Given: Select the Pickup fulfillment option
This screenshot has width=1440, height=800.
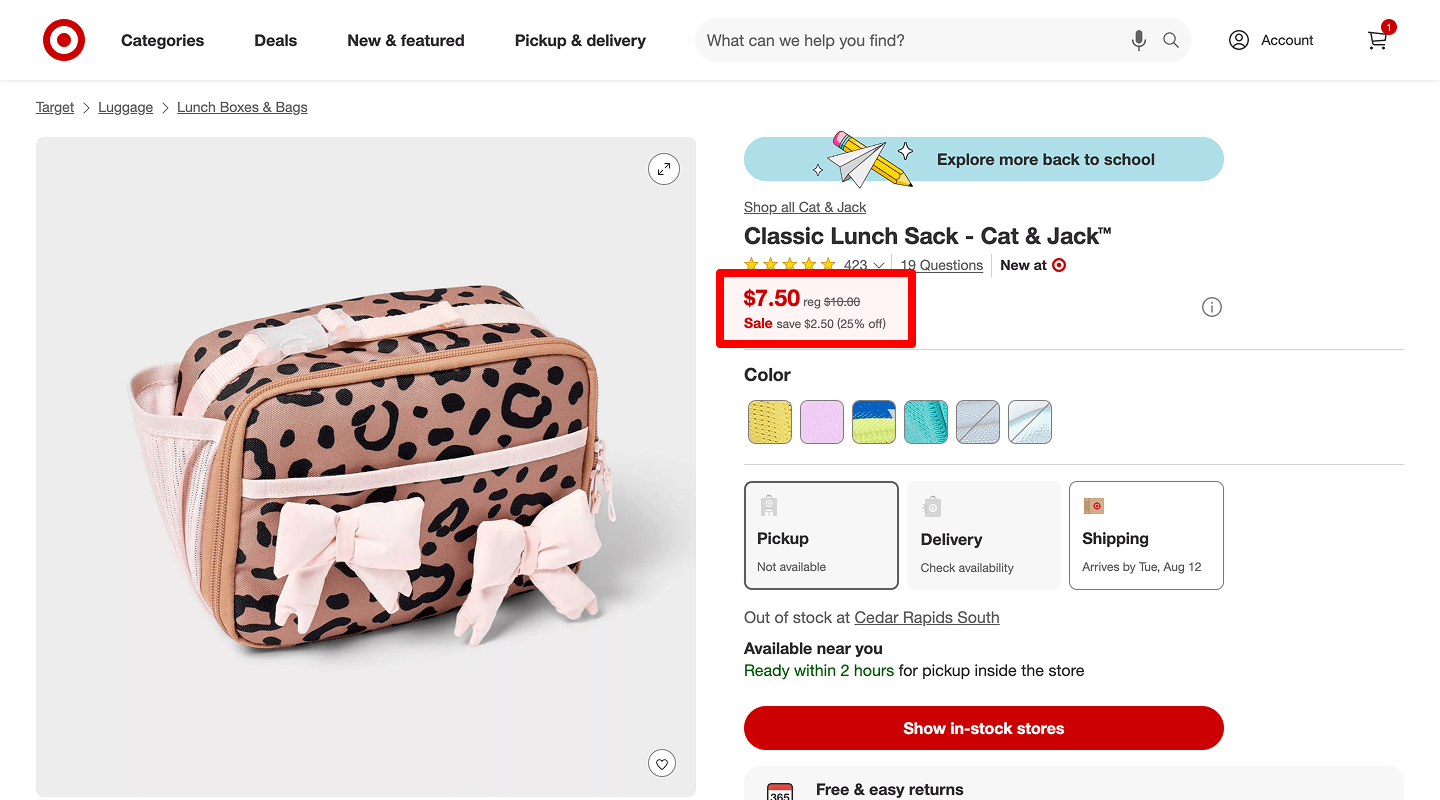Looking at the screenshot, I should coord(821,535).
